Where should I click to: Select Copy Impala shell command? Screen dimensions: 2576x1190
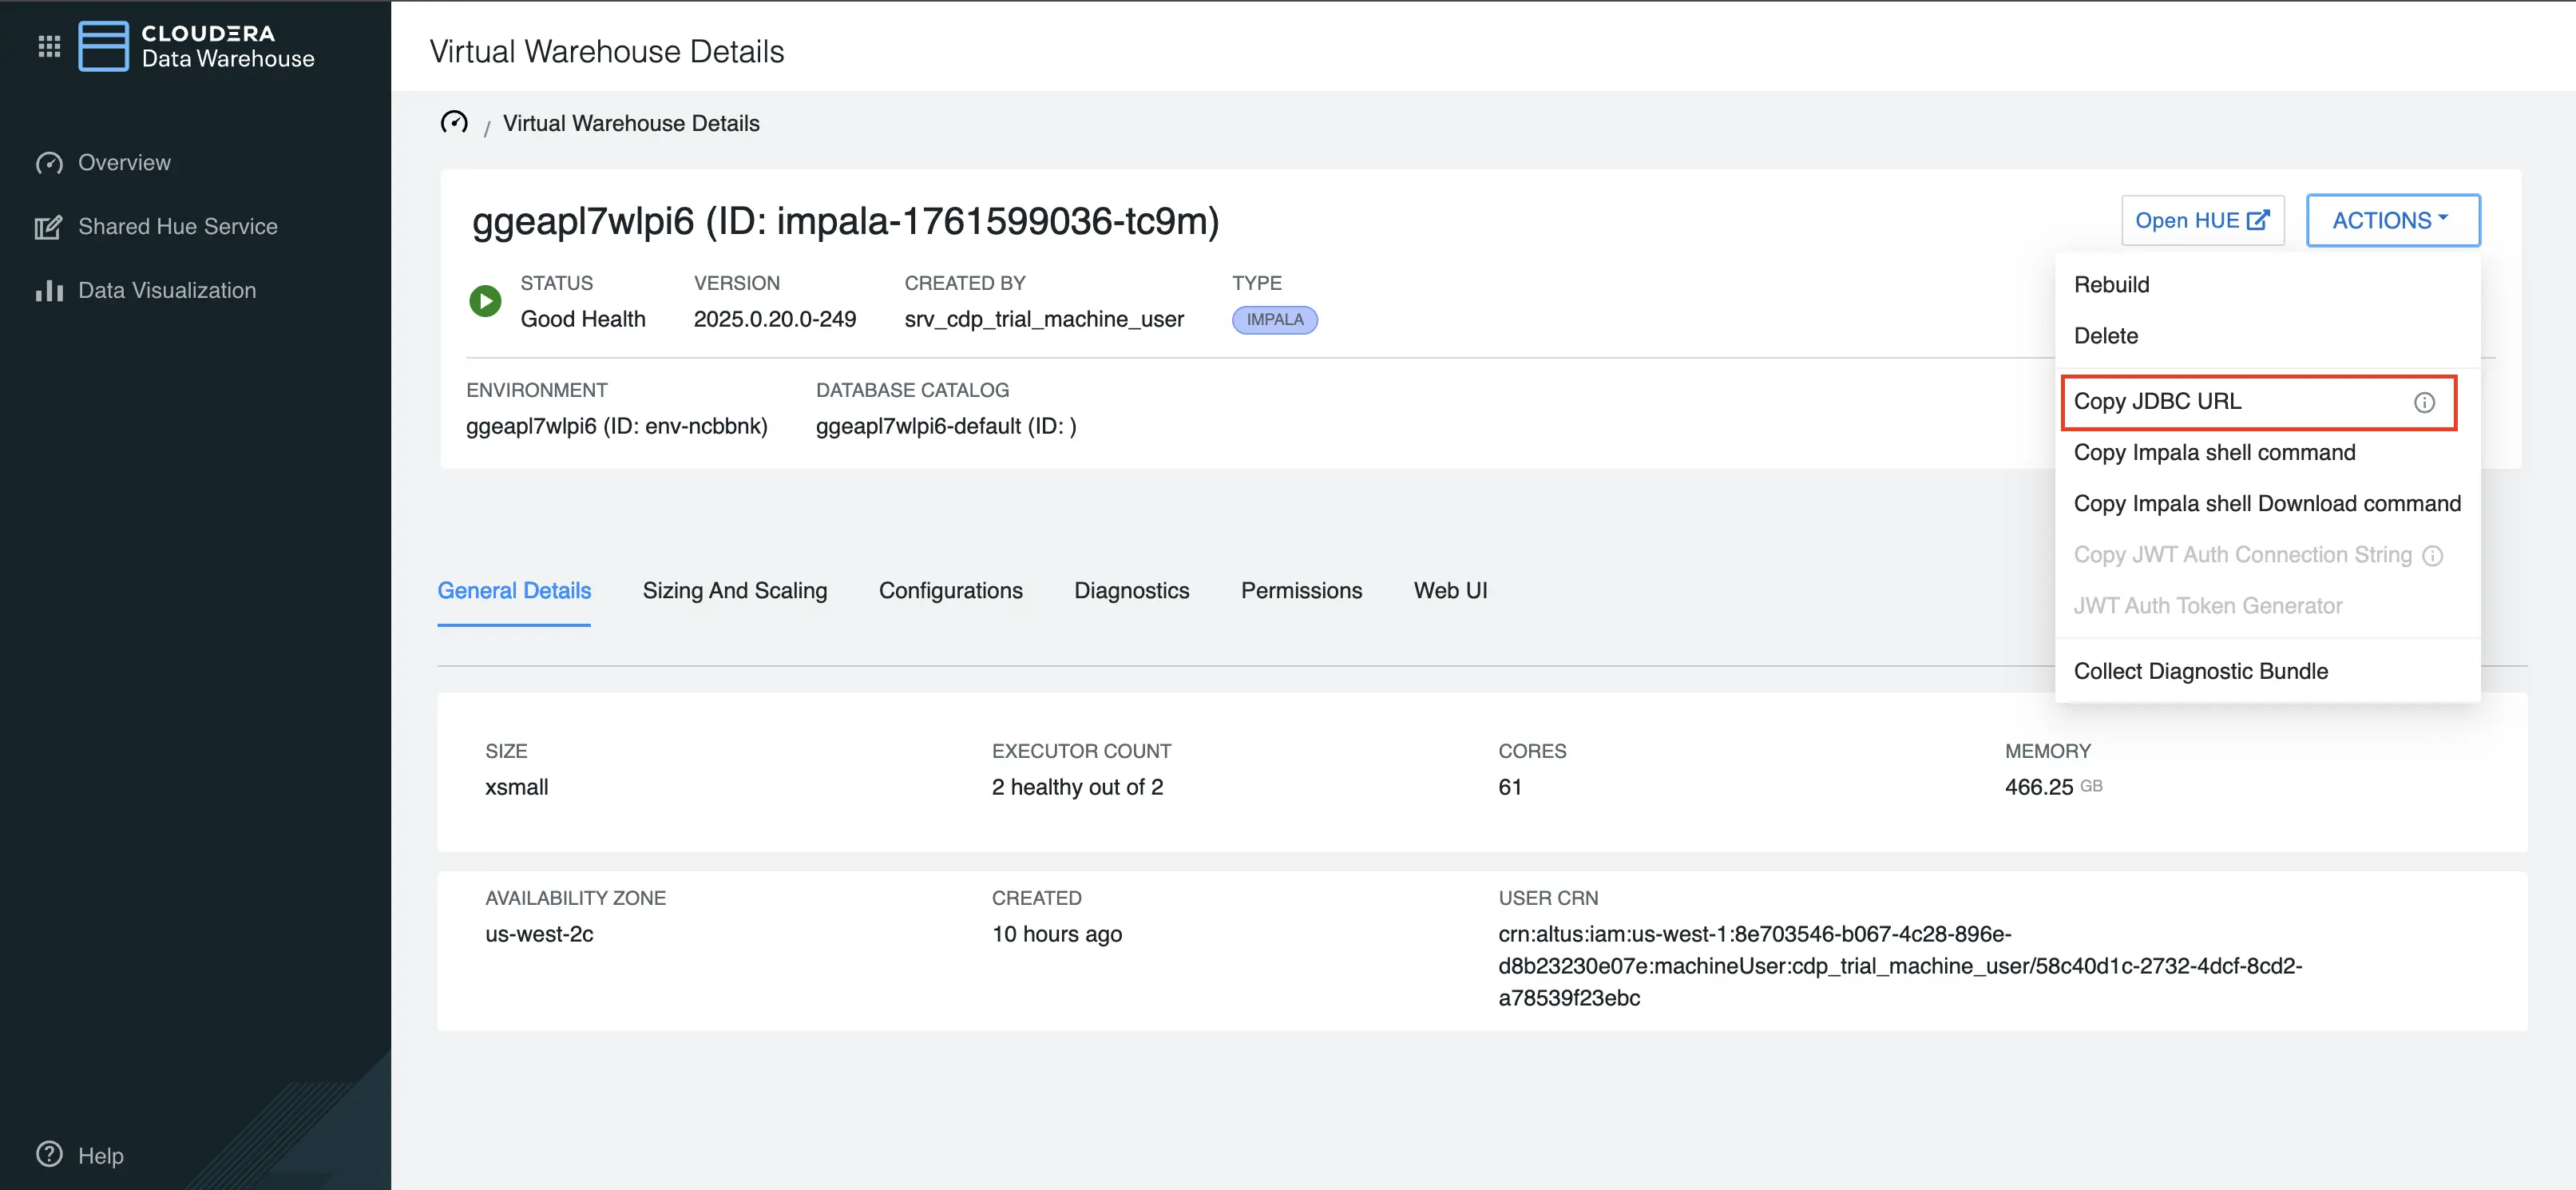(x=2215, y=452)
